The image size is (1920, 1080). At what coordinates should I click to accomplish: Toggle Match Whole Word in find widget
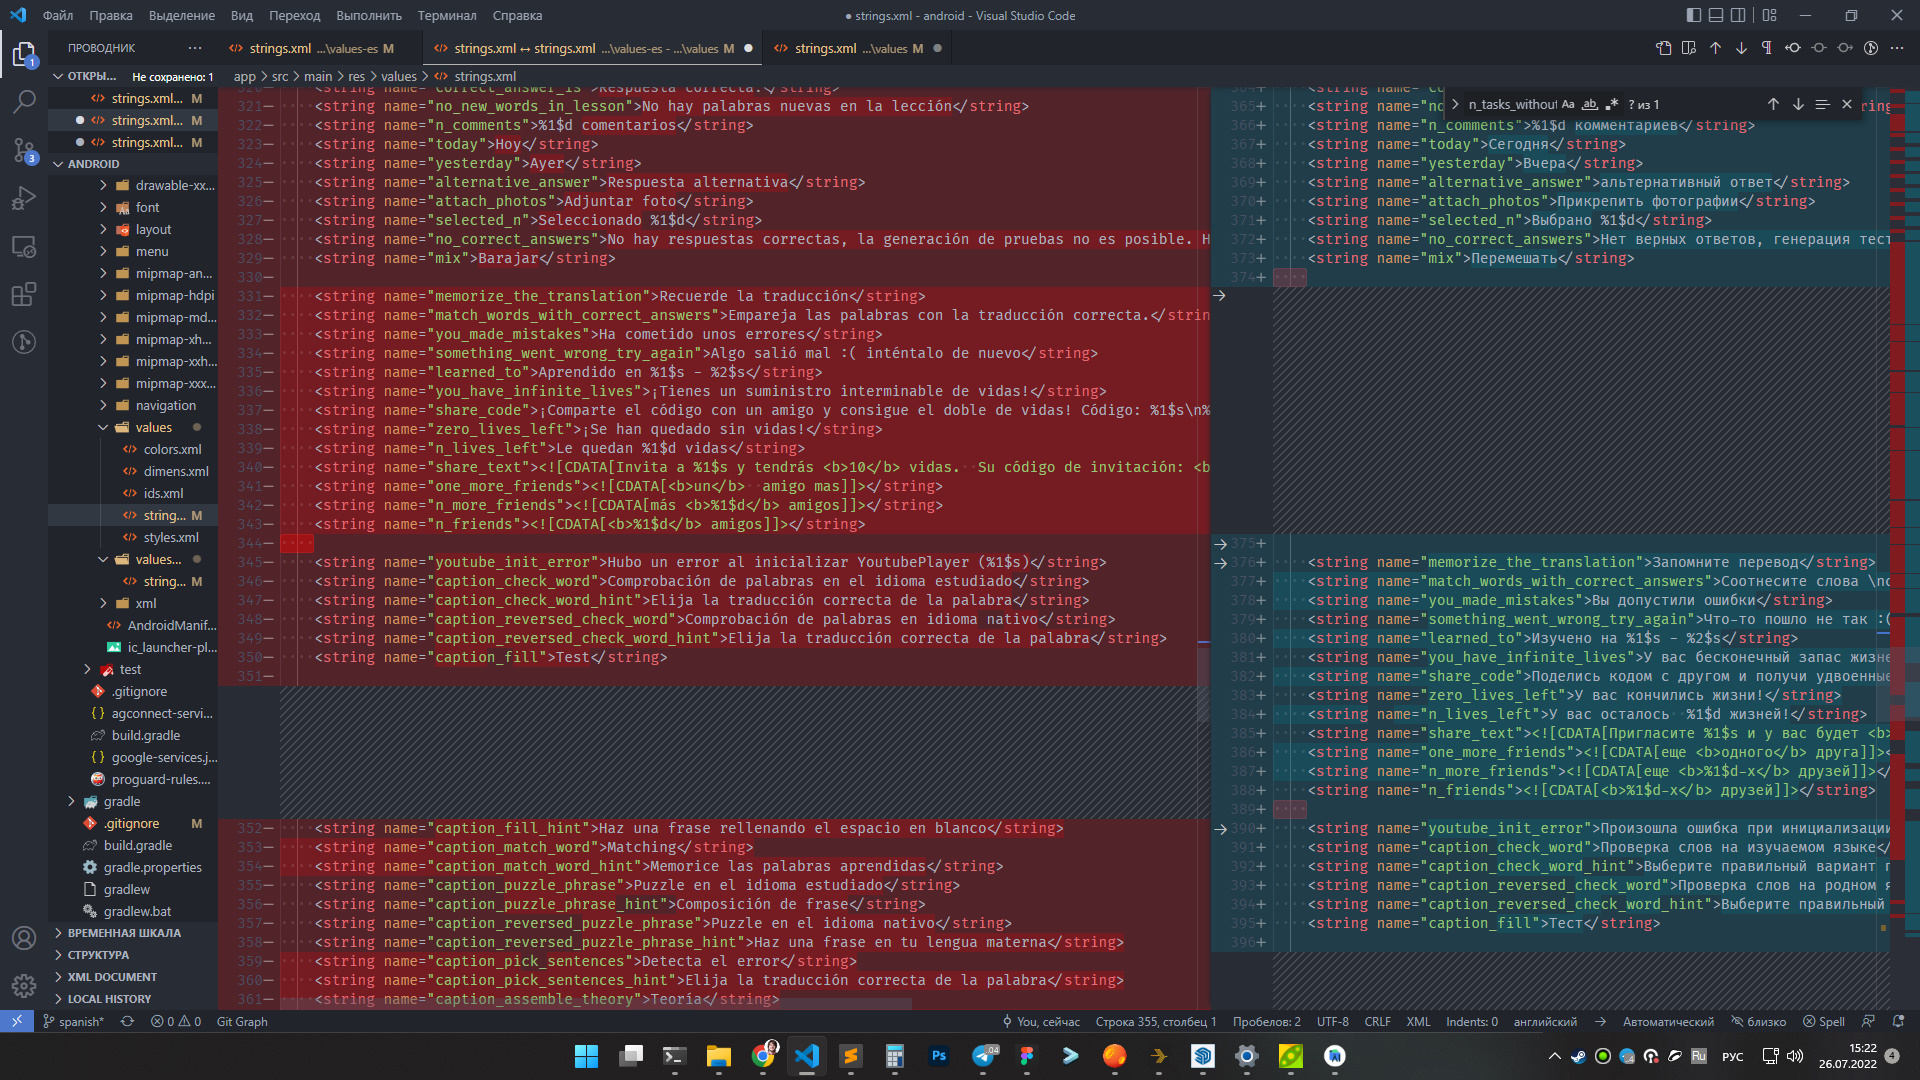(x=1590, y=104)
